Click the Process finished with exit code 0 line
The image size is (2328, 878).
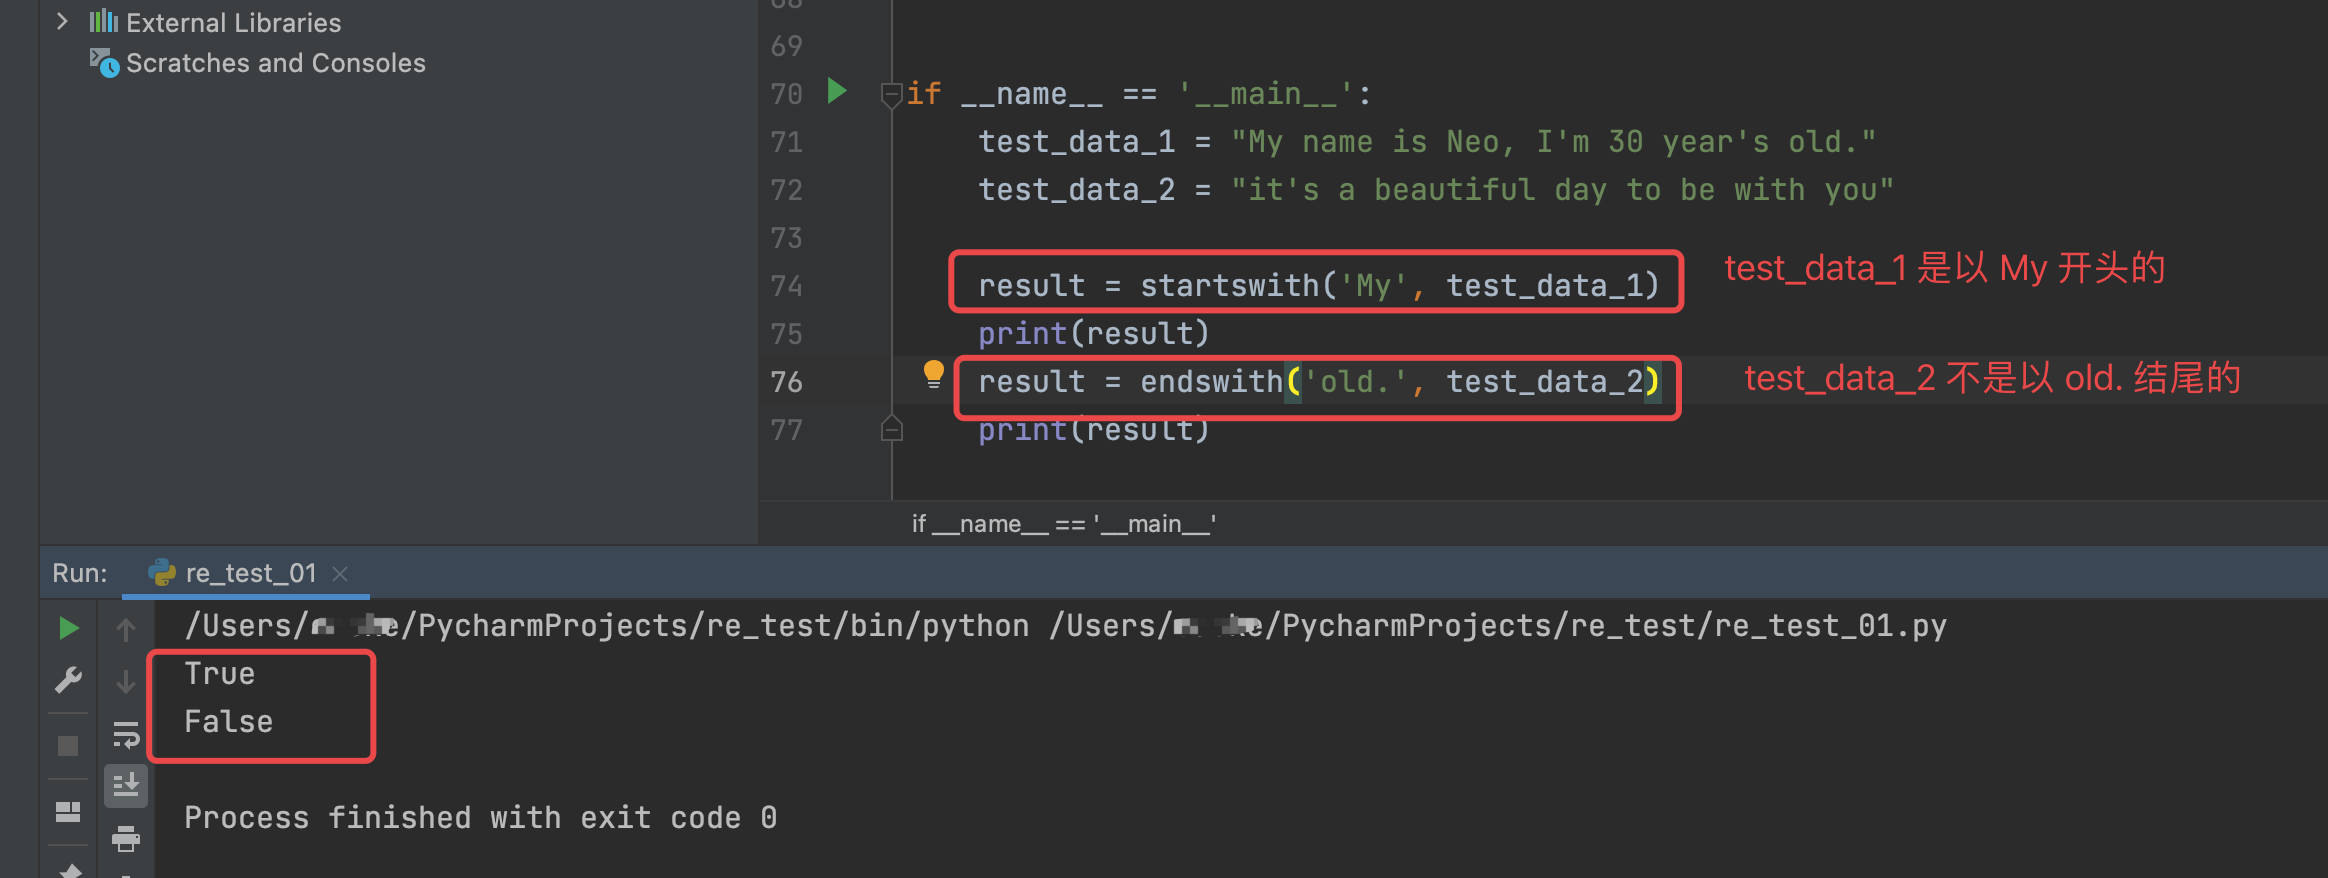pos(481,818)
